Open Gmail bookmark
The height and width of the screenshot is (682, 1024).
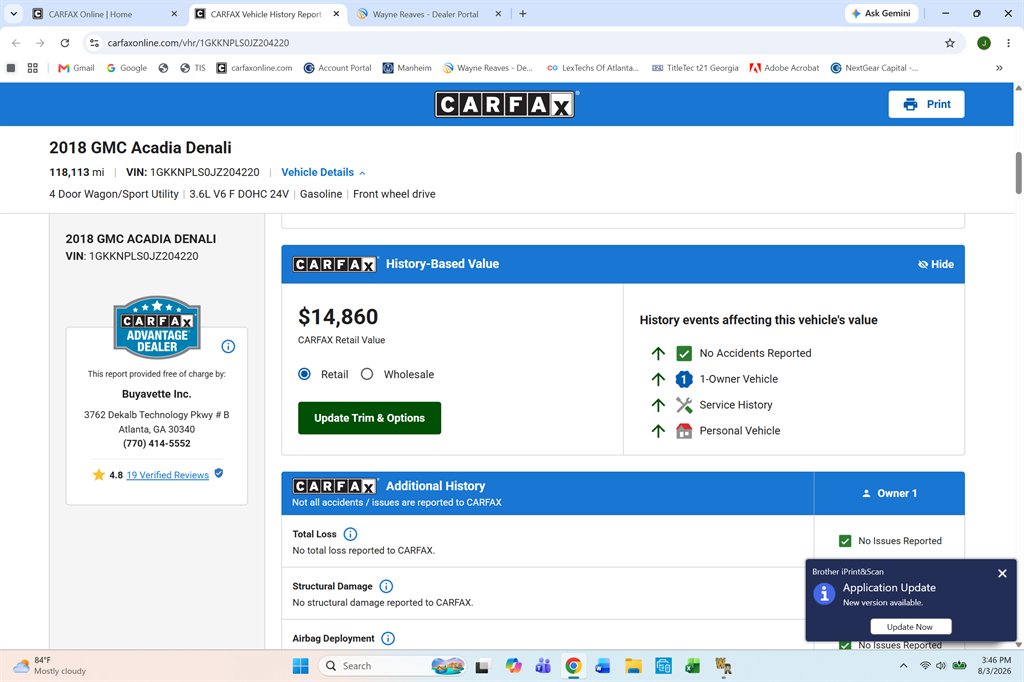[x=76, y=68]
